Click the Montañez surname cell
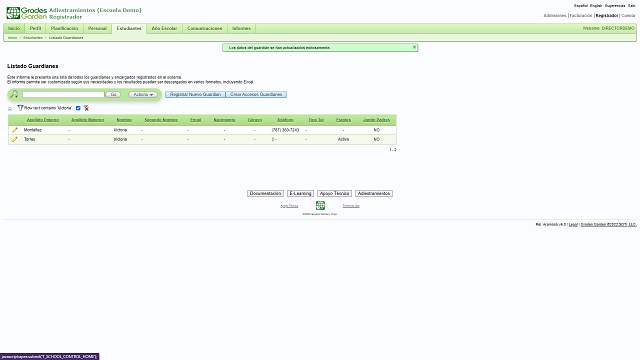 (33, 130)
